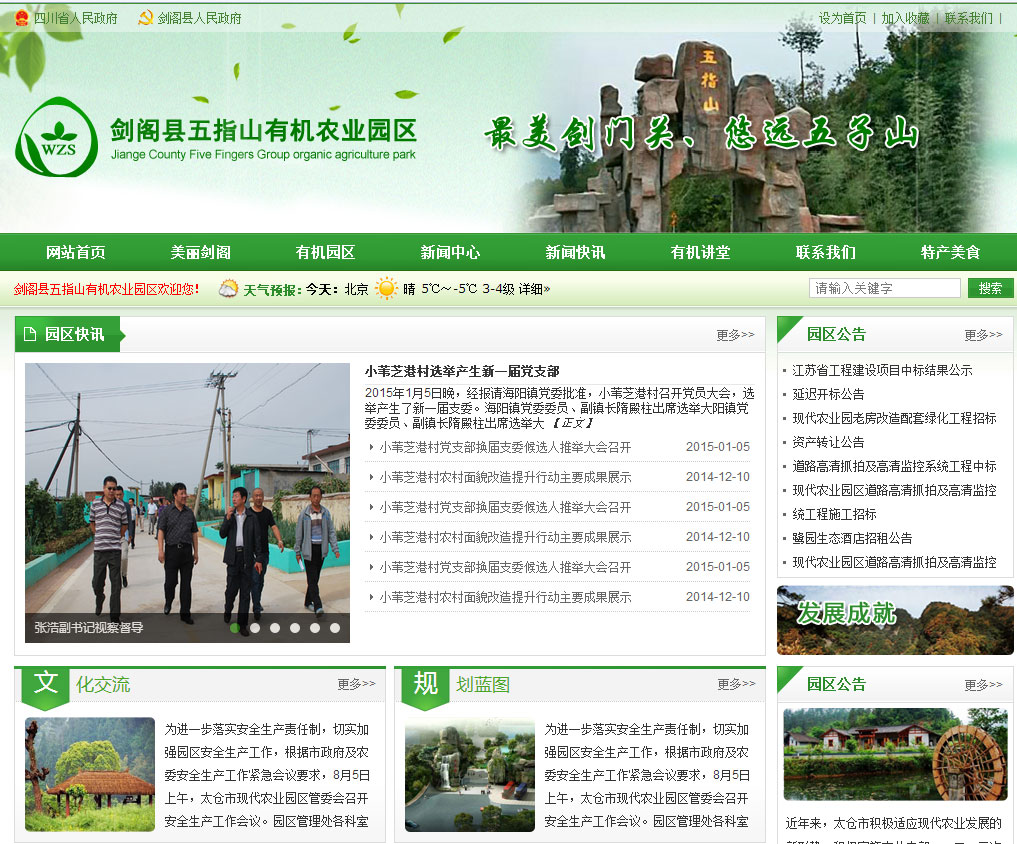Open announcement 江苏省工程建设项目中标结果公示
The height and width of the screenshot is (844, 1017).
882,370
